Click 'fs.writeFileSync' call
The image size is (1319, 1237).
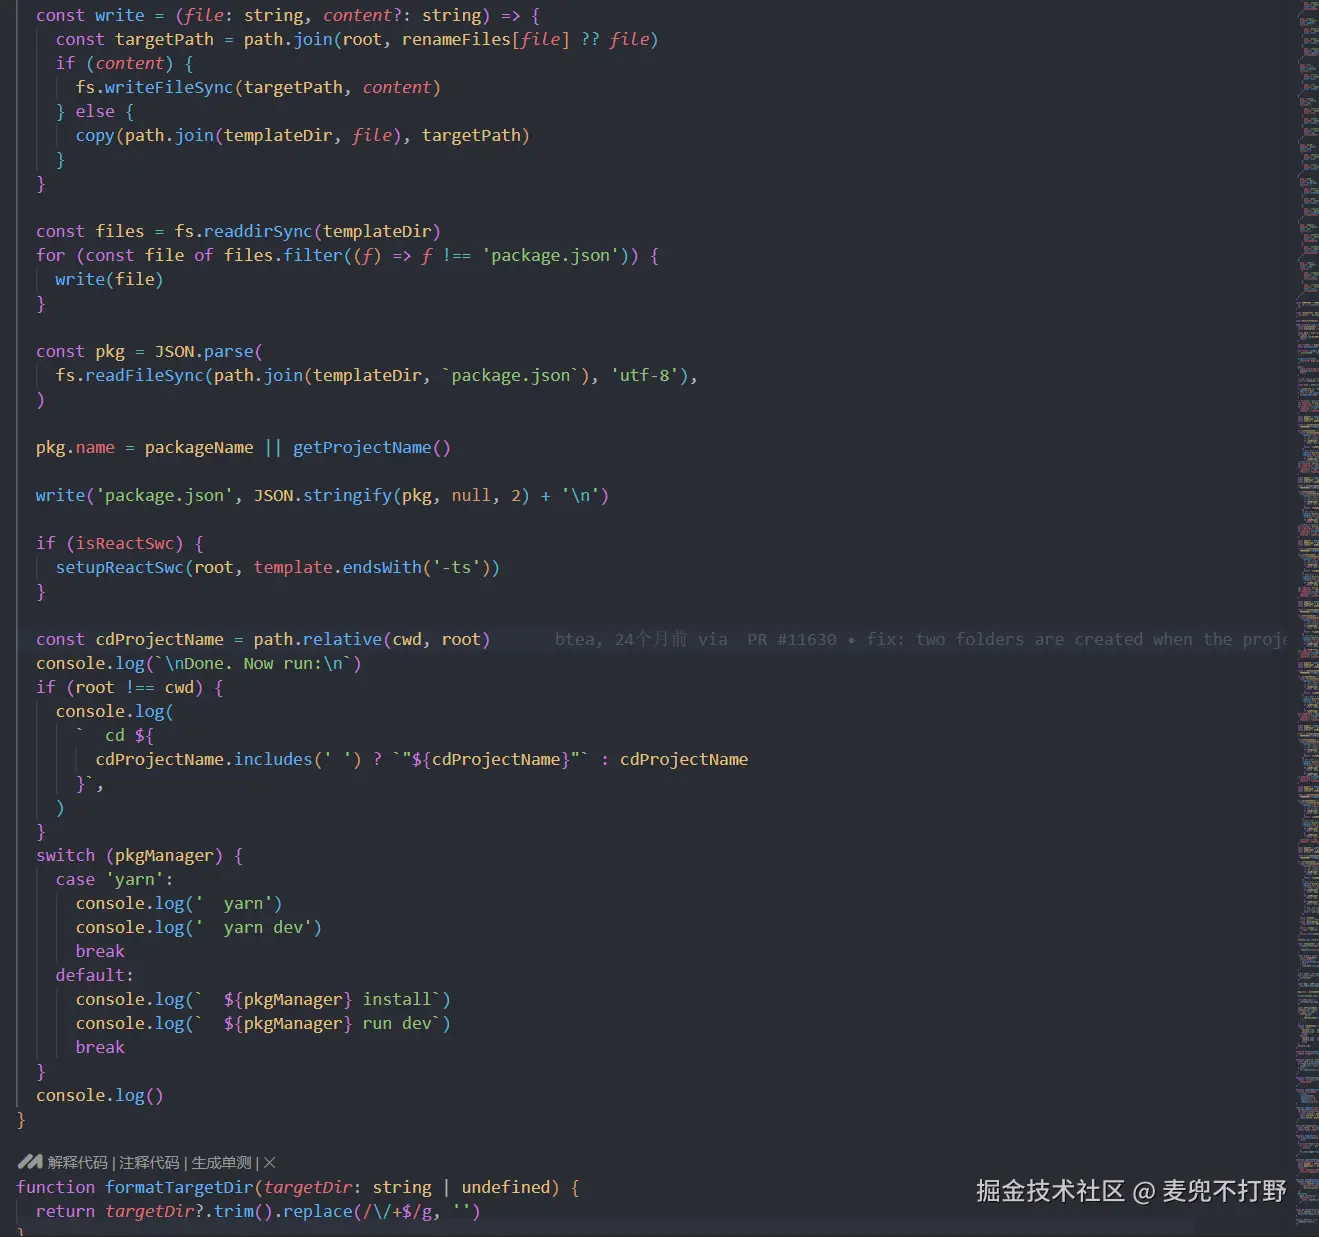pyautogui.click(x=154, y=88)
